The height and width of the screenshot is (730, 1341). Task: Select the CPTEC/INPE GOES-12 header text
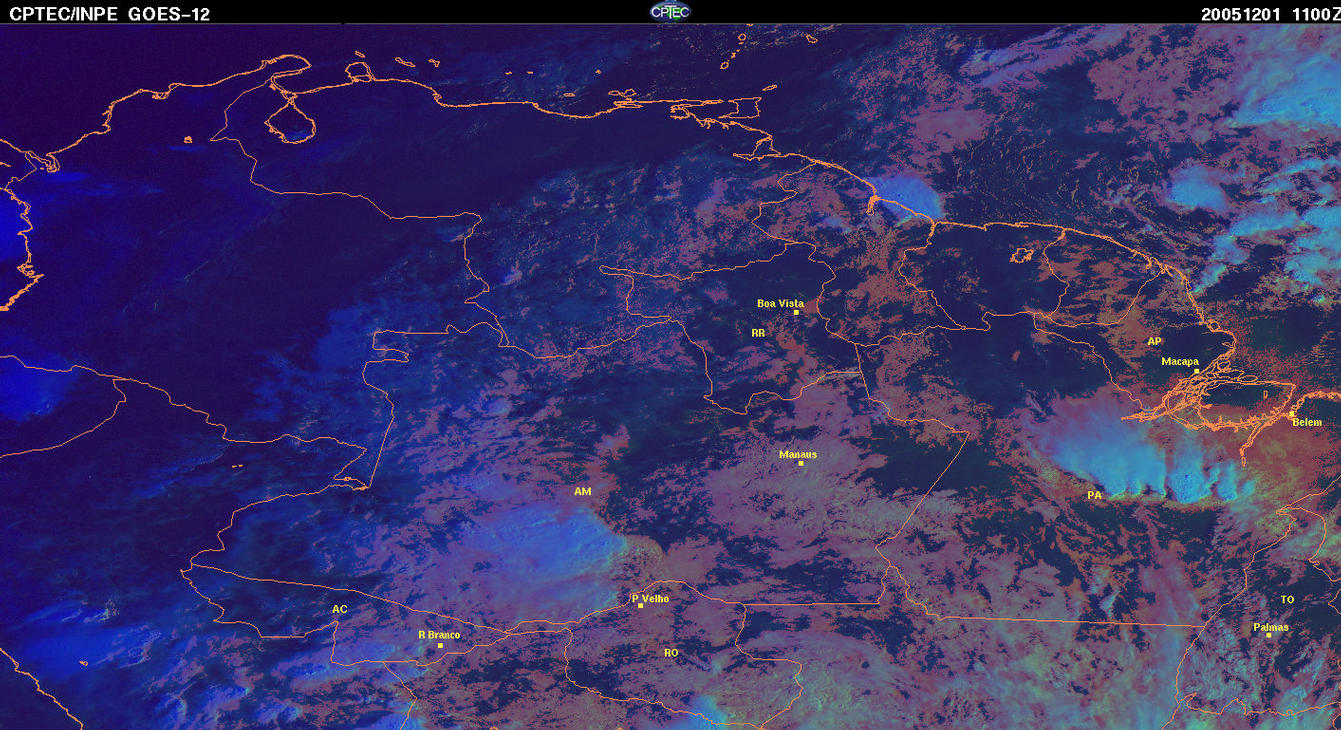click(110, 14)
